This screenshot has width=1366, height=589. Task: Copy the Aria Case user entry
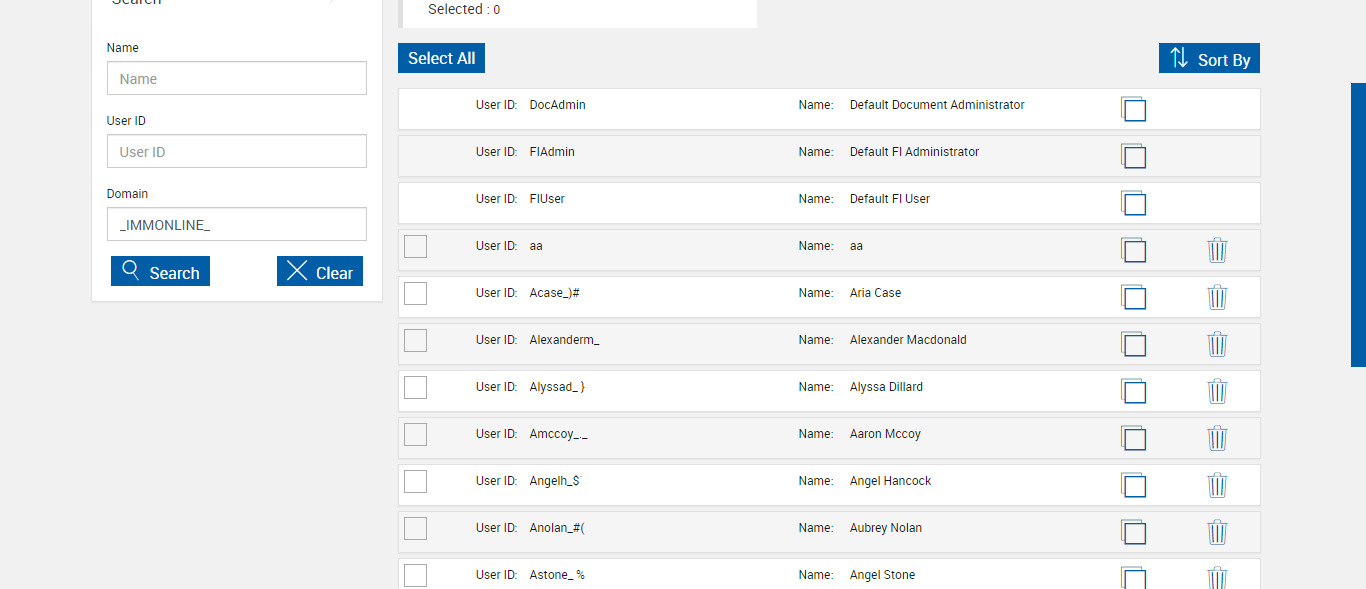coord(1133,297)
